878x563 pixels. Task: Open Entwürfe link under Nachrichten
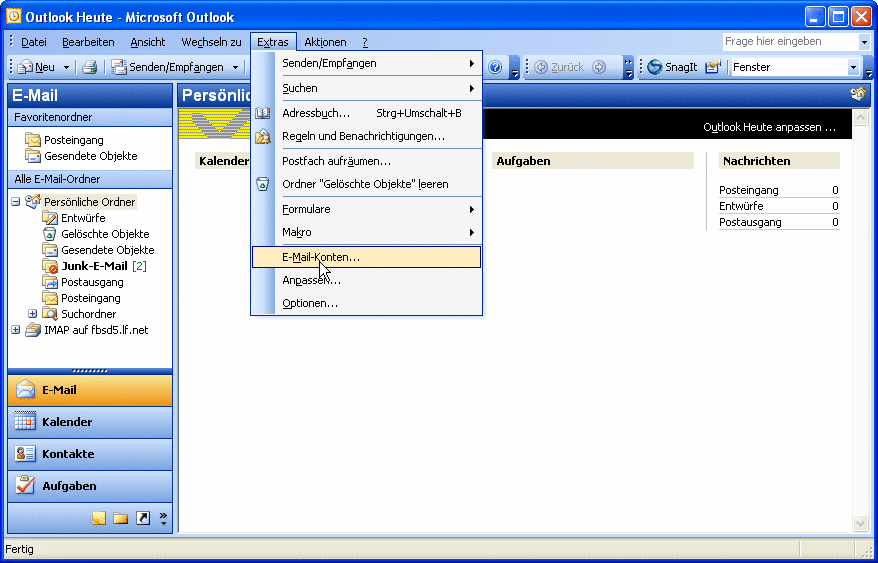point(741,206)
